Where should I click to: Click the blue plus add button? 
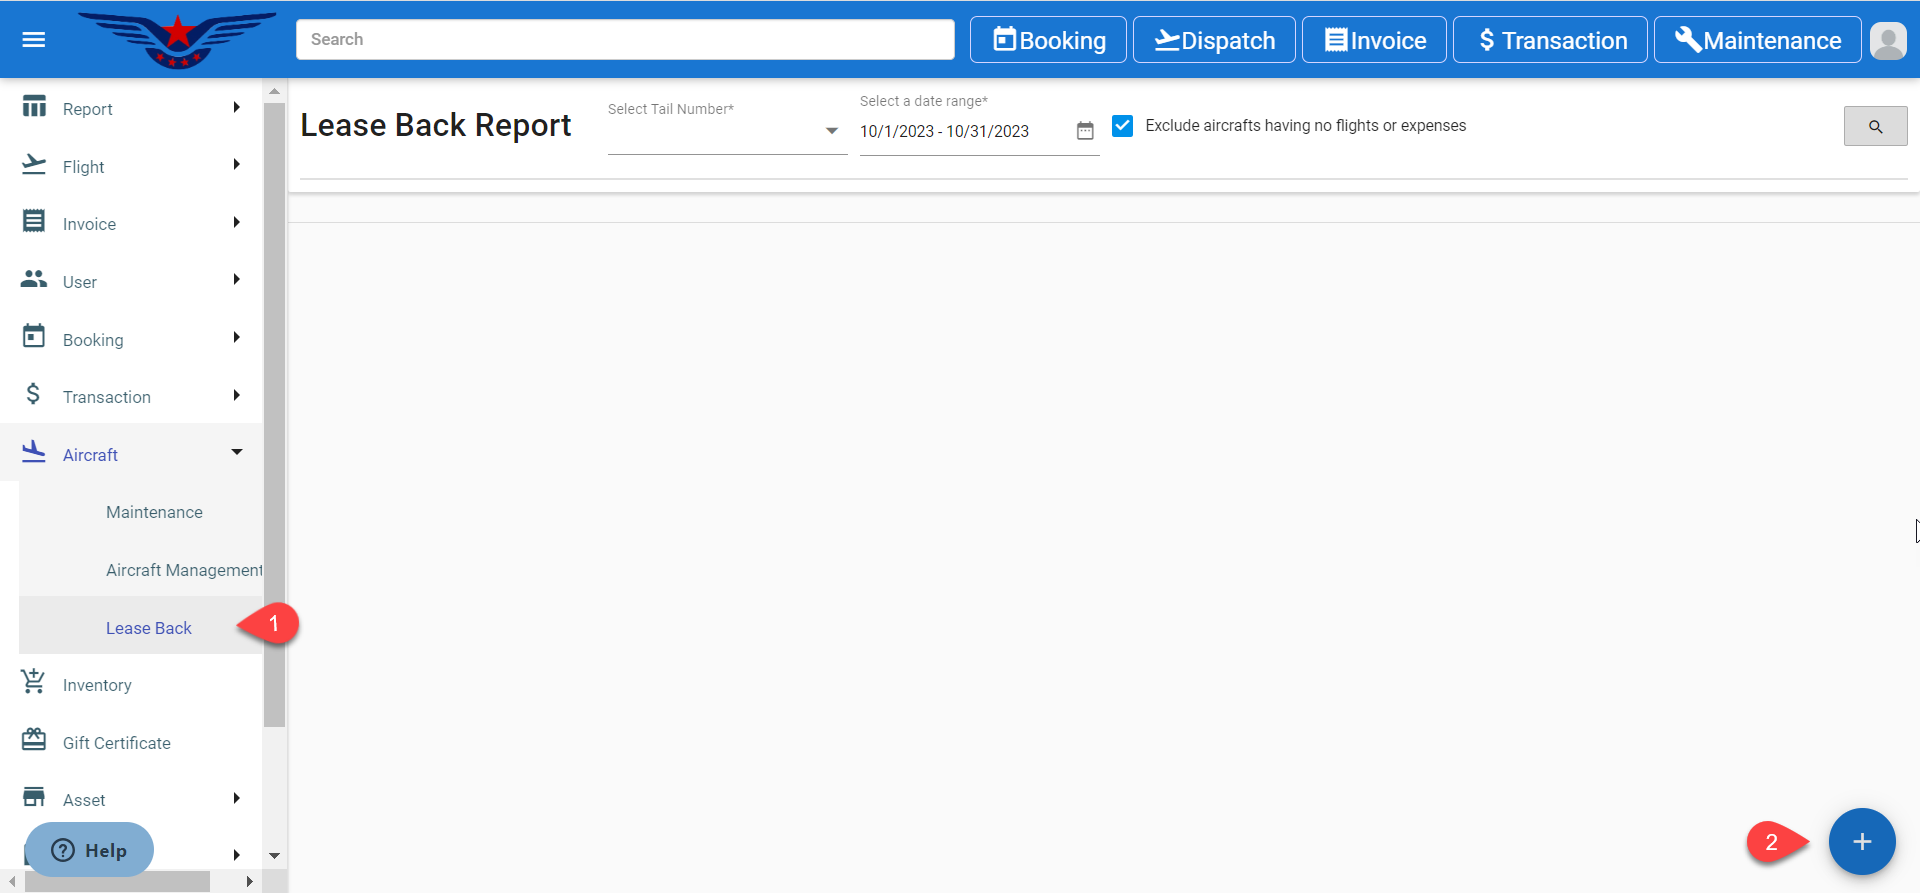tap(1861, 842)
